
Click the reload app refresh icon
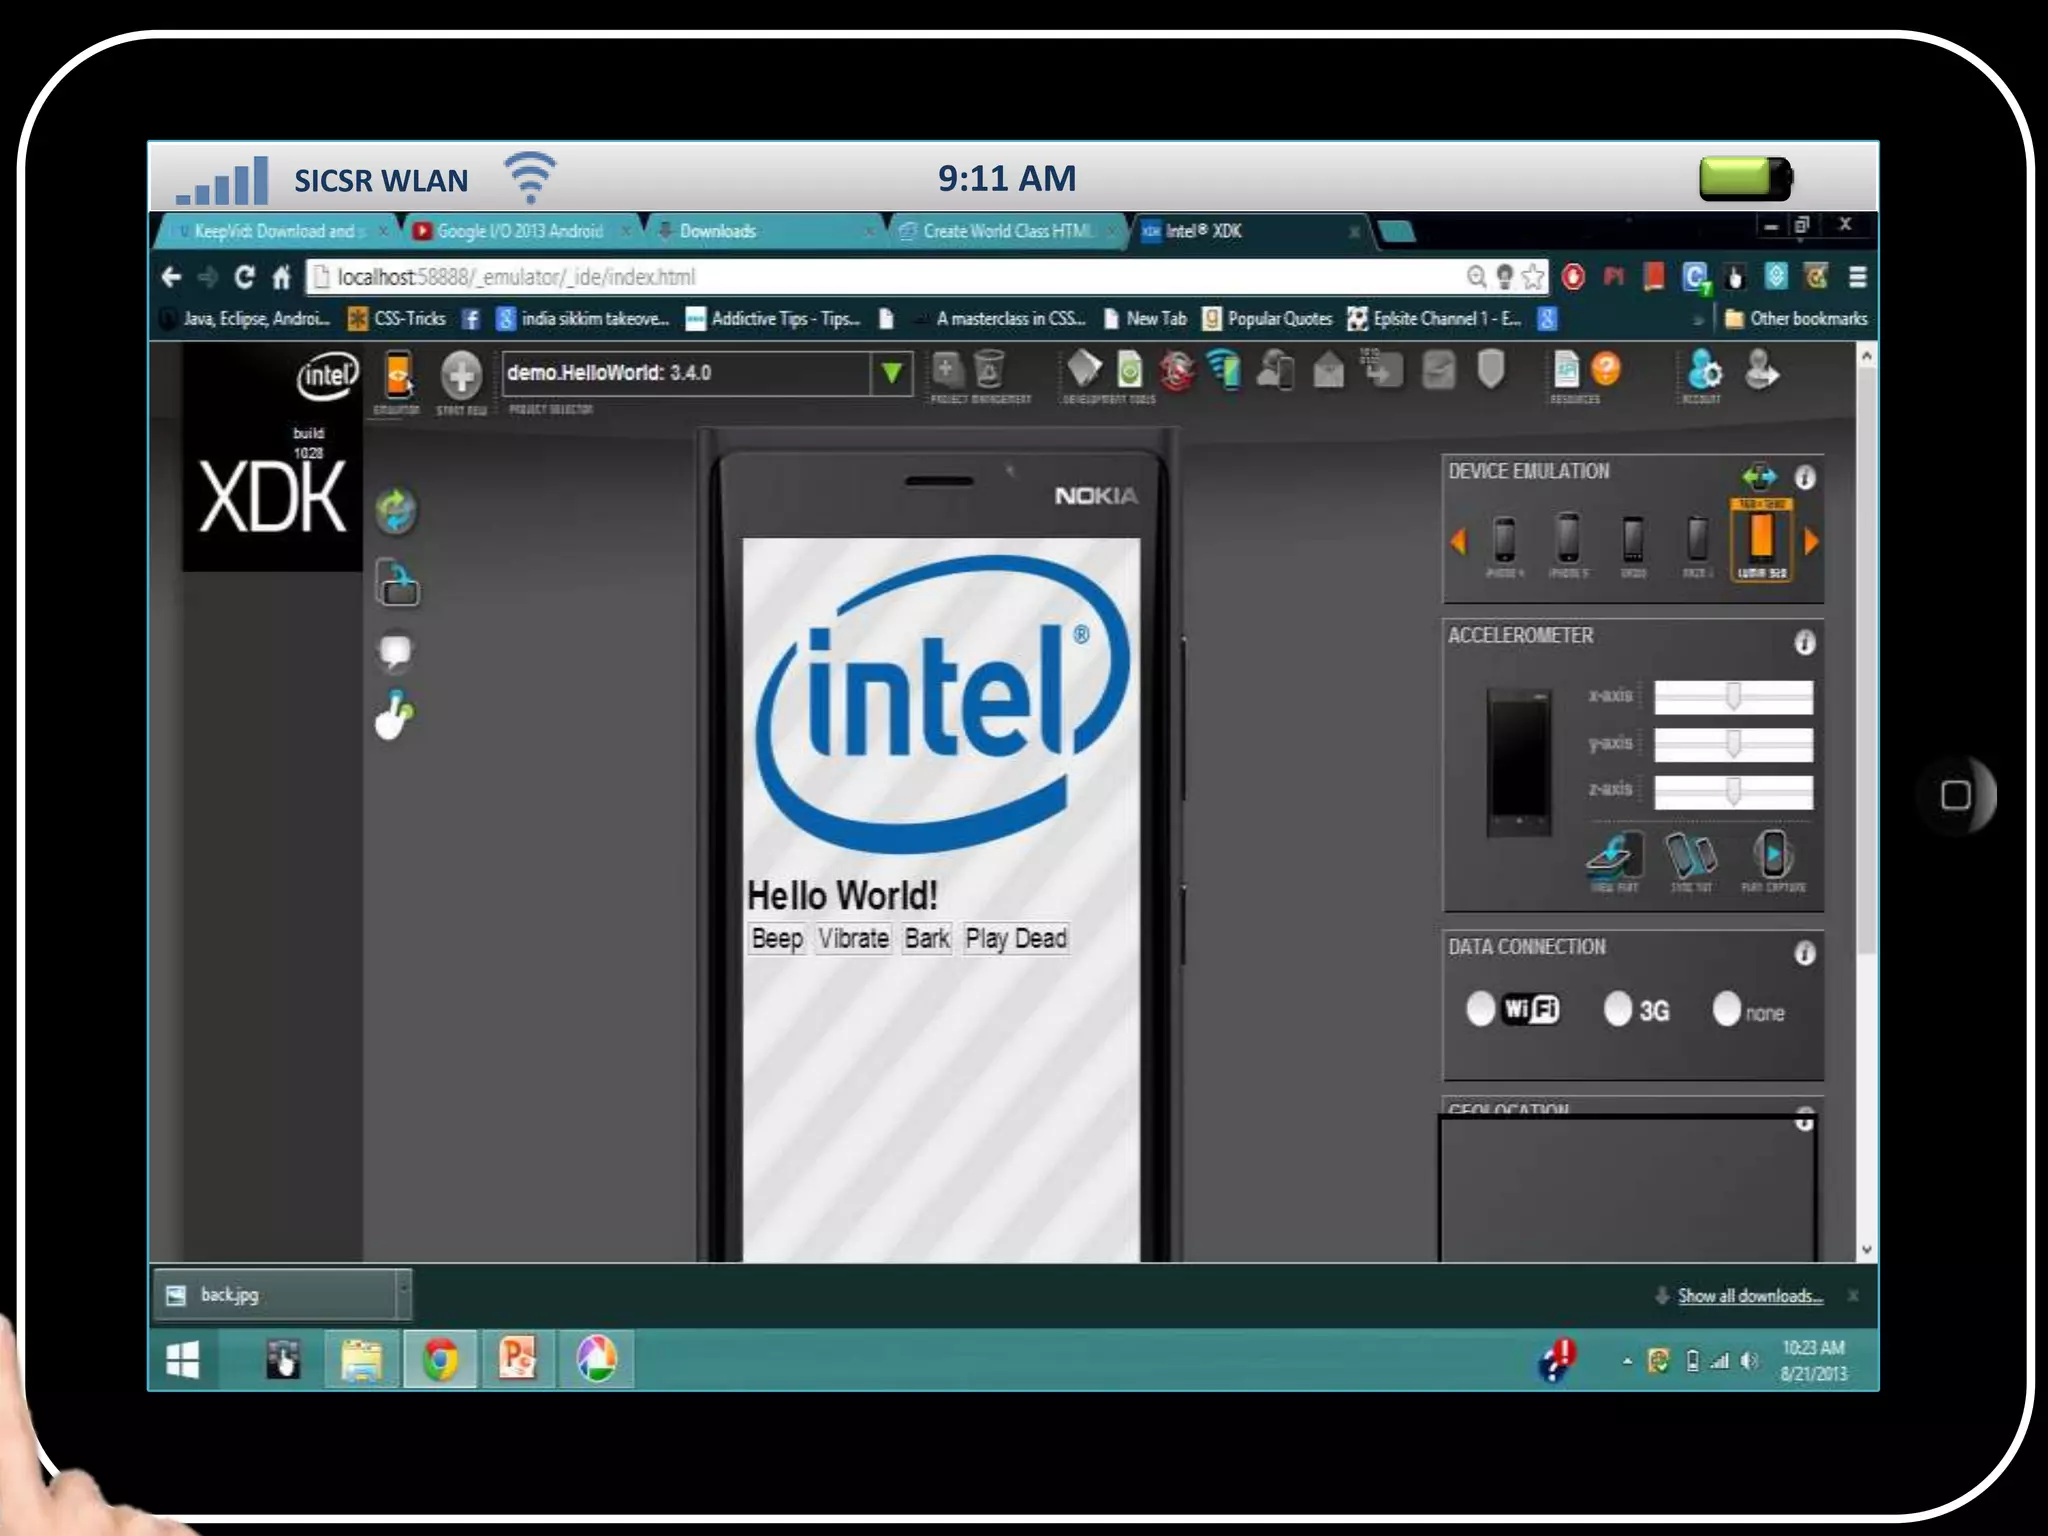[x=396, y=511]
